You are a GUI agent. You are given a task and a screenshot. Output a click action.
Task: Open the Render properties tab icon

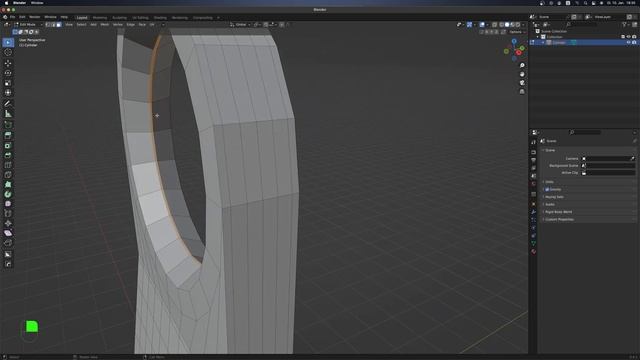pyautogui.click(x=533, y=152)
